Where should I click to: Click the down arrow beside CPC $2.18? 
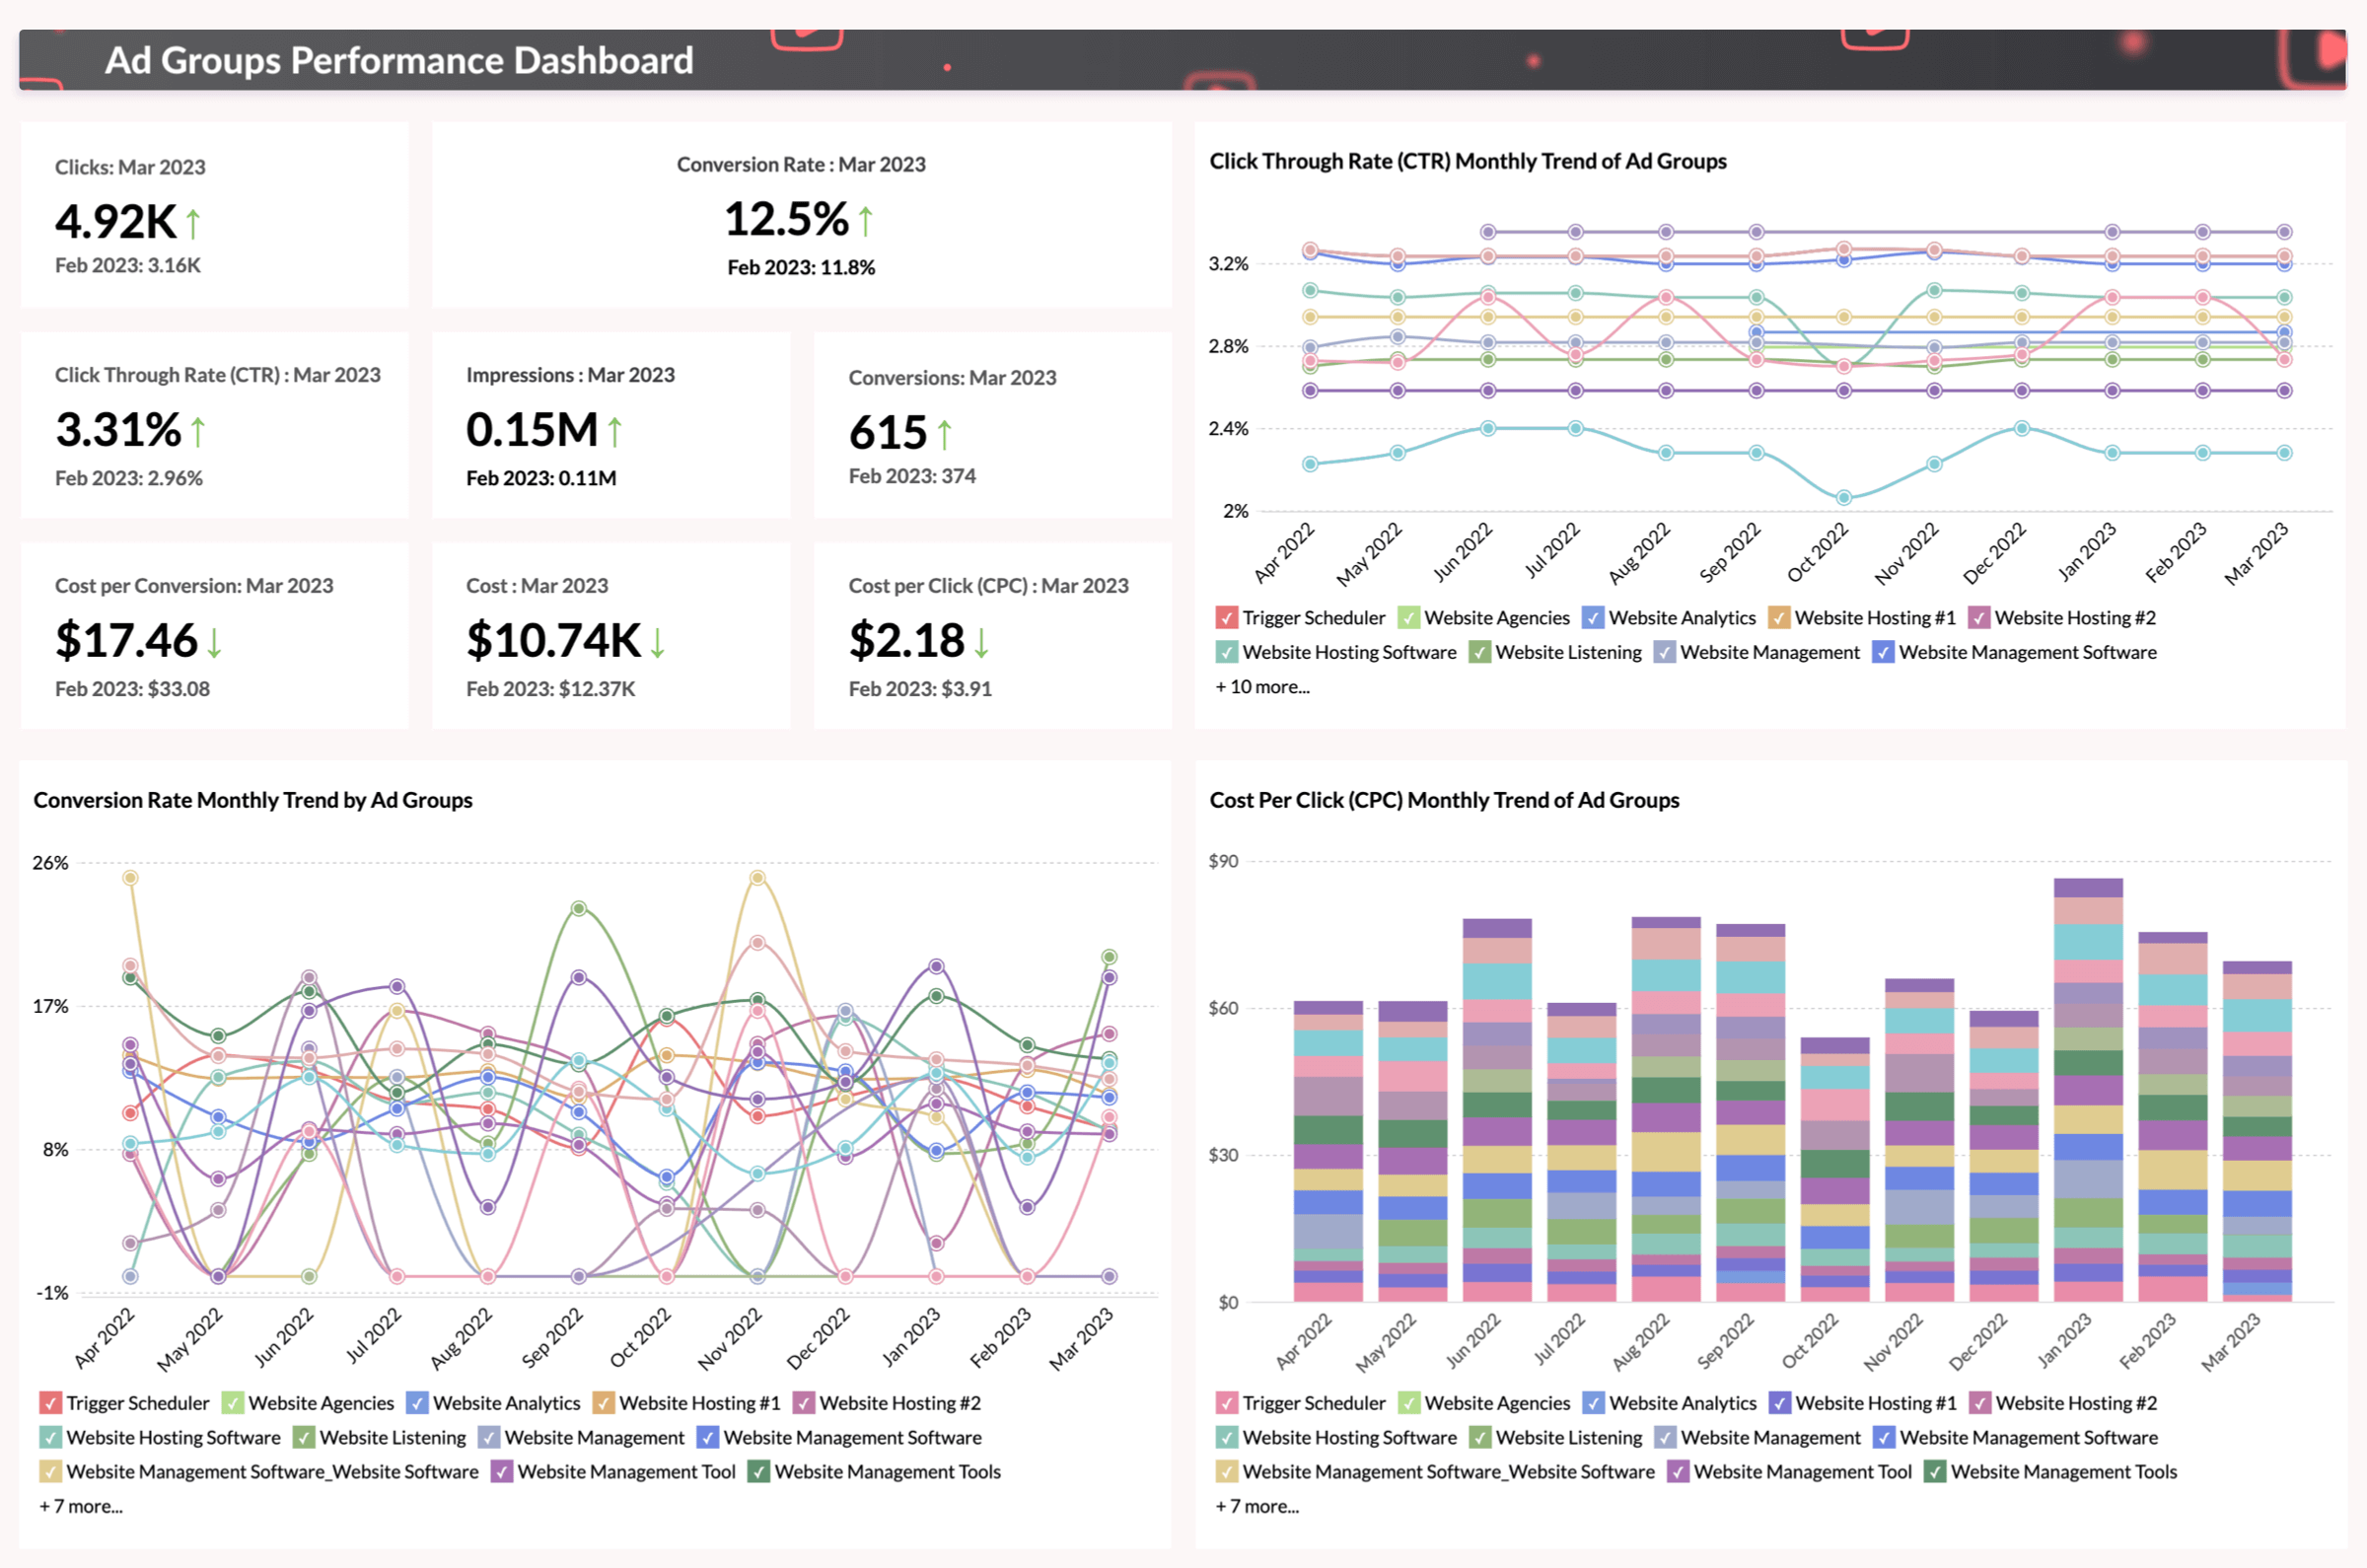coord(981,642)
